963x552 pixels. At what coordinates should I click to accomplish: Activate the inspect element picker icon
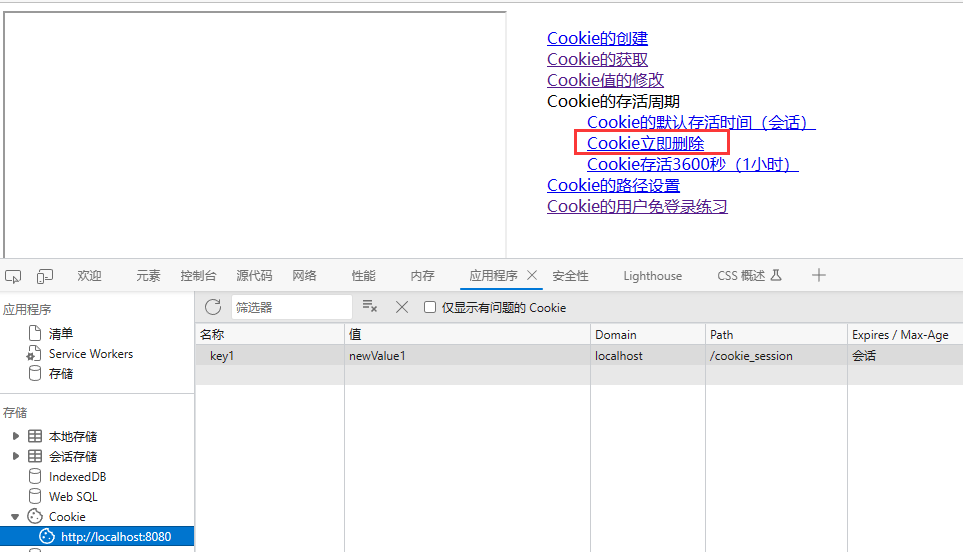pyautogui.click(x=13, y=276)
